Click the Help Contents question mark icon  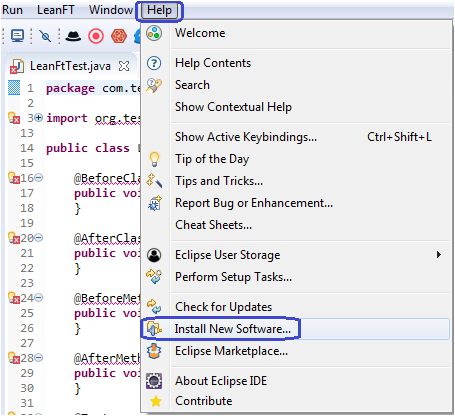(154, 63)
